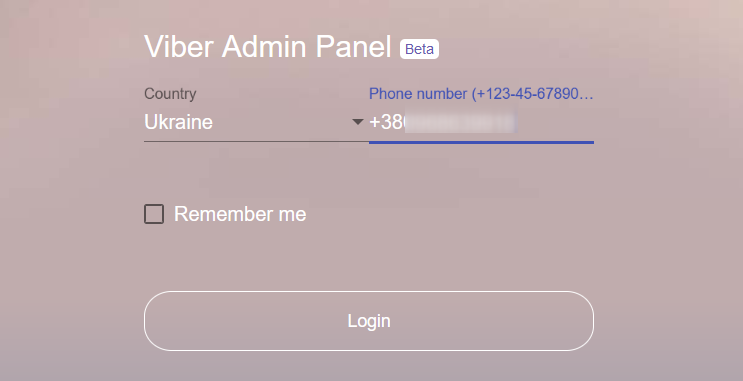Screen dimensions: 743x381
Task: Open the Ukraine country selector
Action: pyautogui.click(x=256, y=122)
